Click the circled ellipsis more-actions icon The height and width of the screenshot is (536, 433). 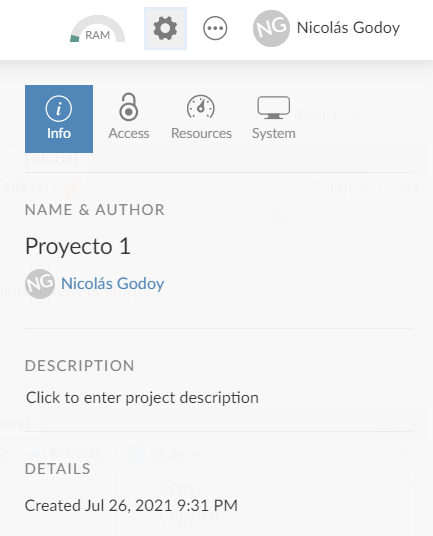[215, 28]
